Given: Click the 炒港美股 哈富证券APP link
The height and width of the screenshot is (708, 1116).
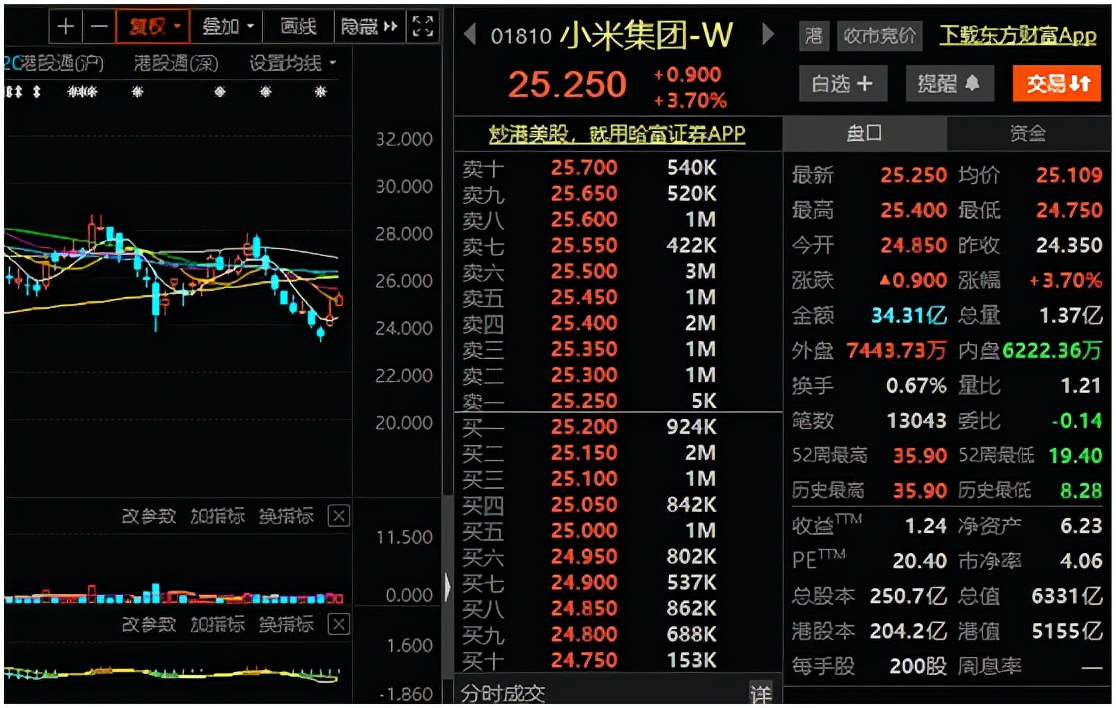Looking at the screenshot, I should (x=617, y=134).
